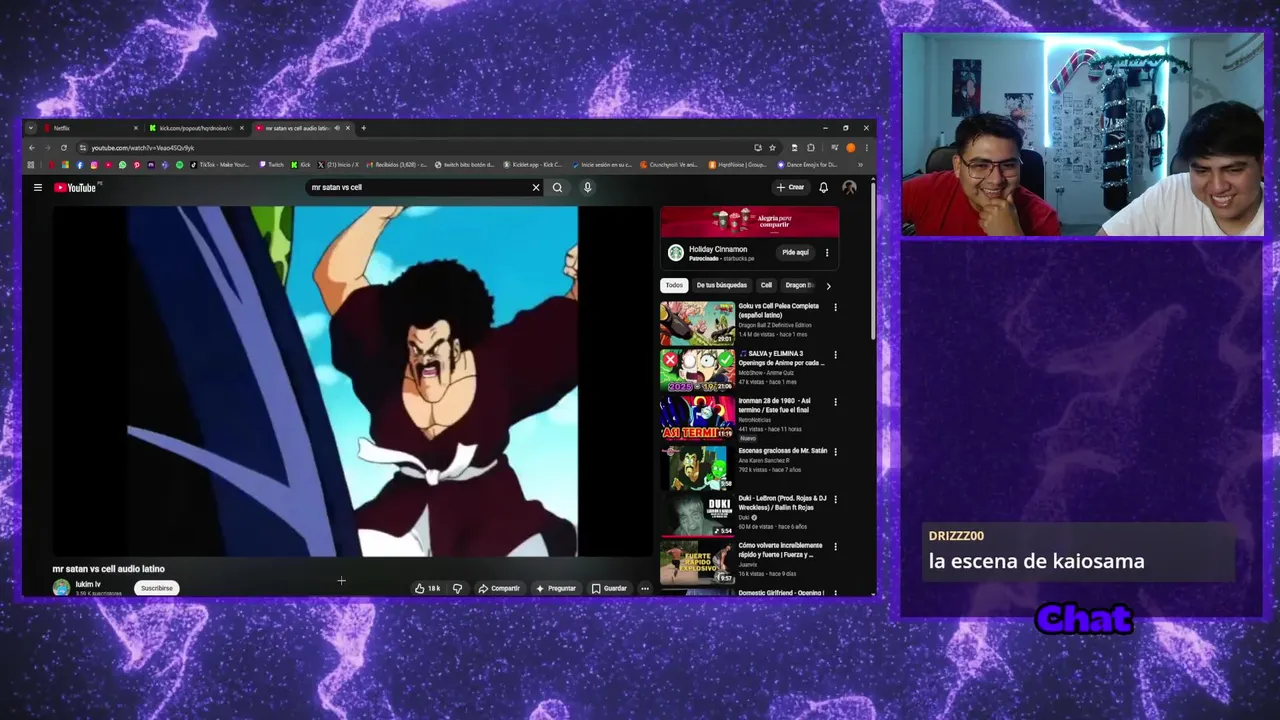Start voice search with the microphone
1280x720 pixels.
click(587, 187)
